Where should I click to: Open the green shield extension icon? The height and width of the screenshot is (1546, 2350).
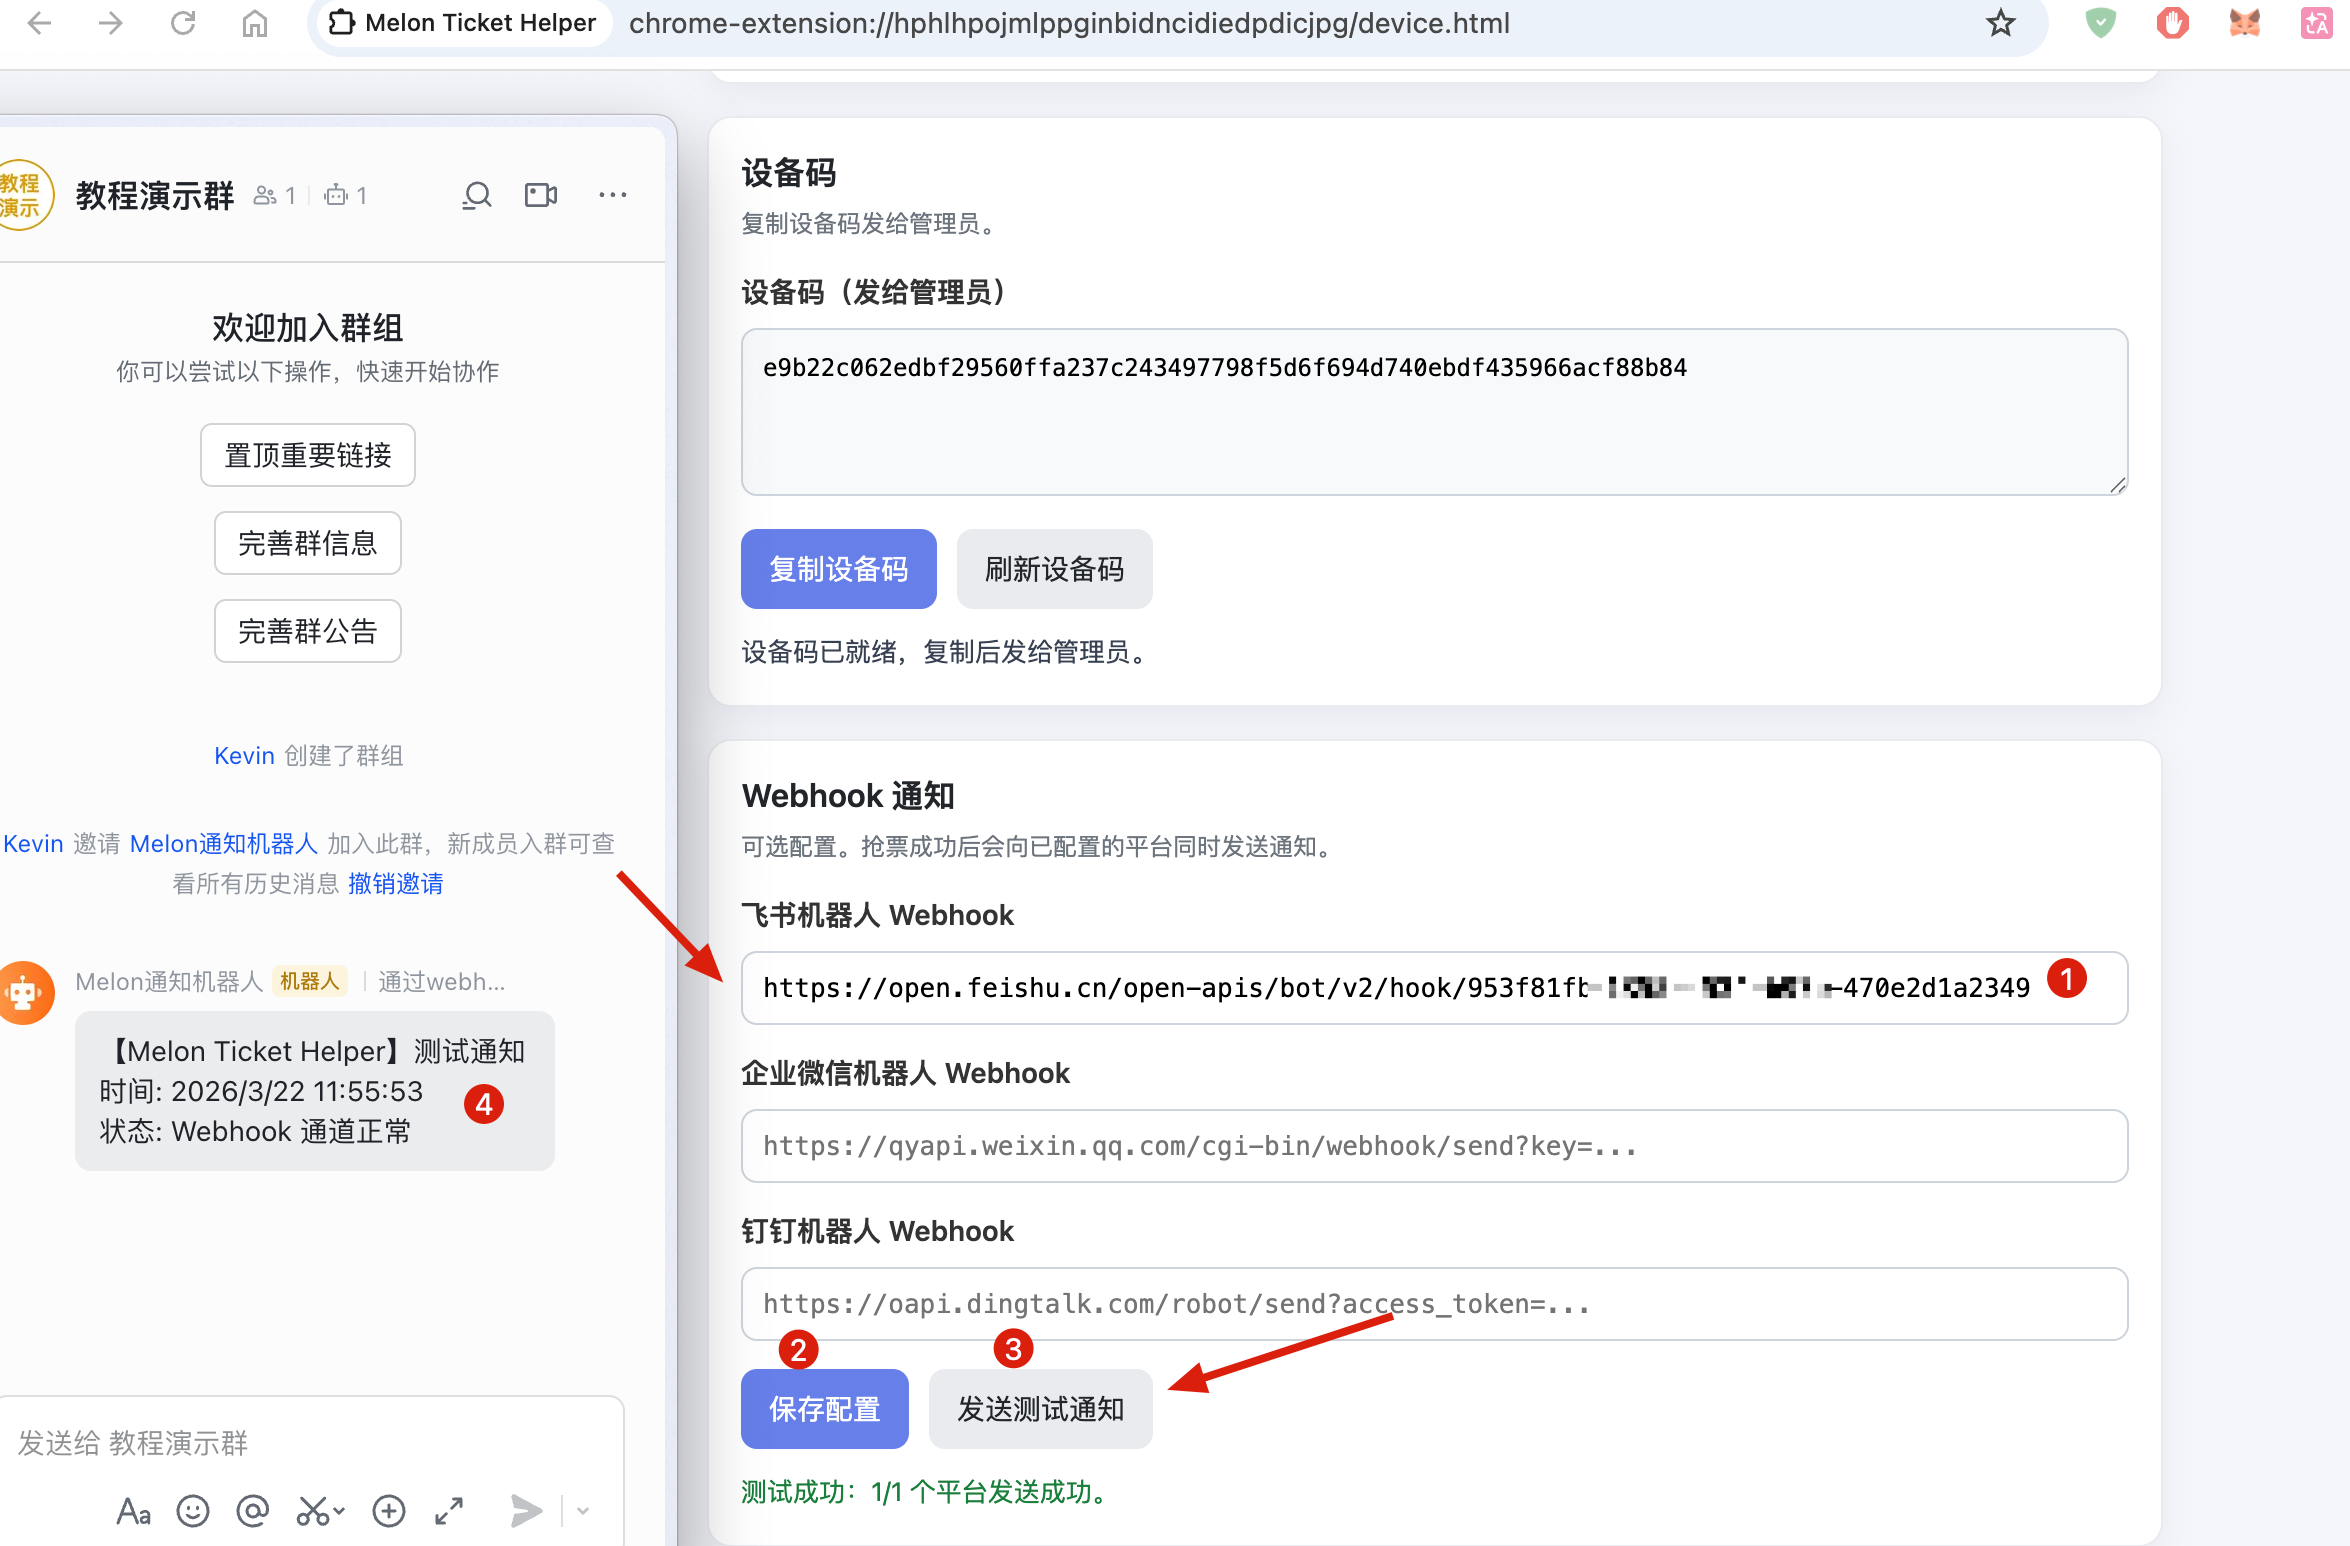click(2100, 22)
